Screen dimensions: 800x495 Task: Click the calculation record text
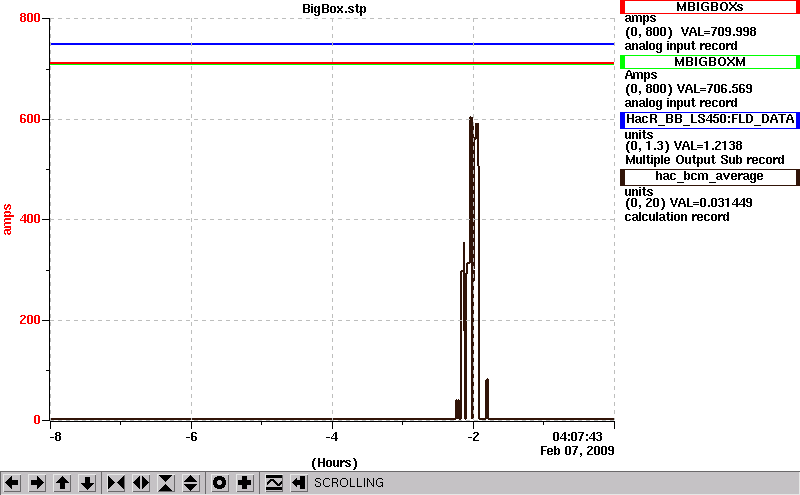(x=677, y=217)
